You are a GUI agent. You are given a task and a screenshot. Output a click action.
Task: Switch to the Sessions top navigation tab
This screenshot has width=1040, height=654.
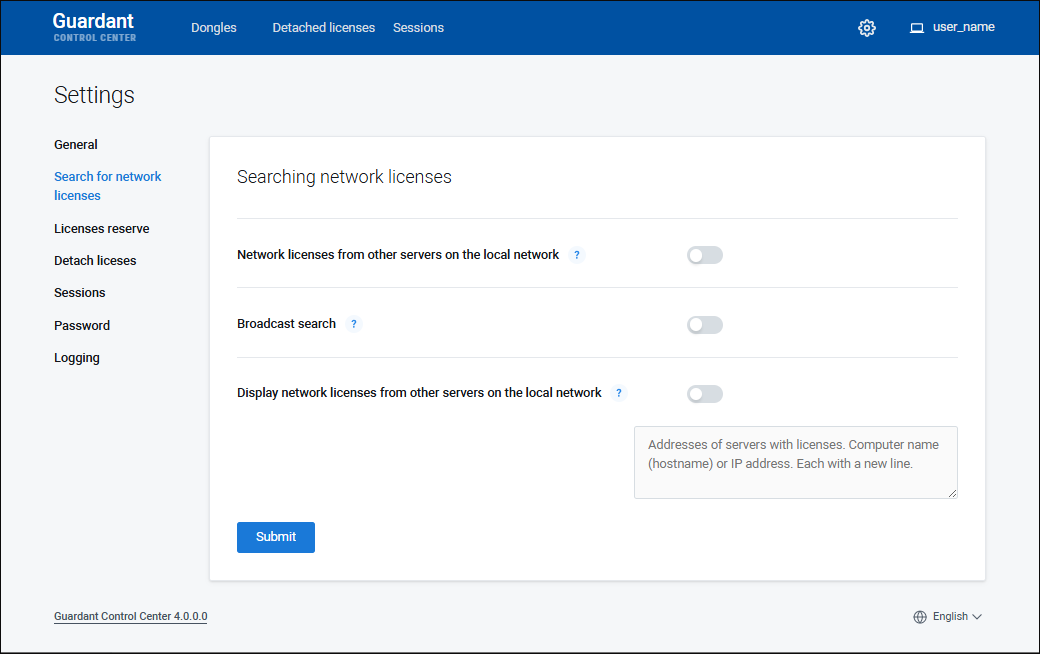(x=418, y=28)
